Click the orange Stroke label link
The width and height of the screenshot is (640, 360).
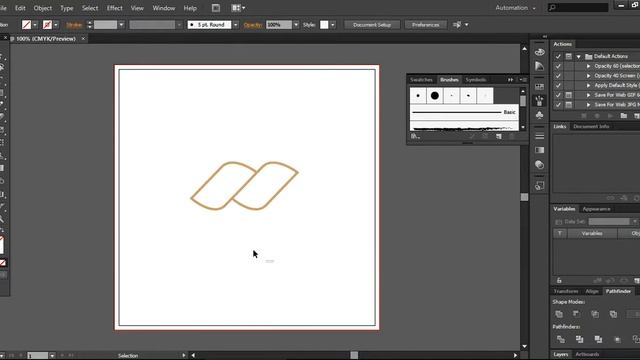coord(74,25)
